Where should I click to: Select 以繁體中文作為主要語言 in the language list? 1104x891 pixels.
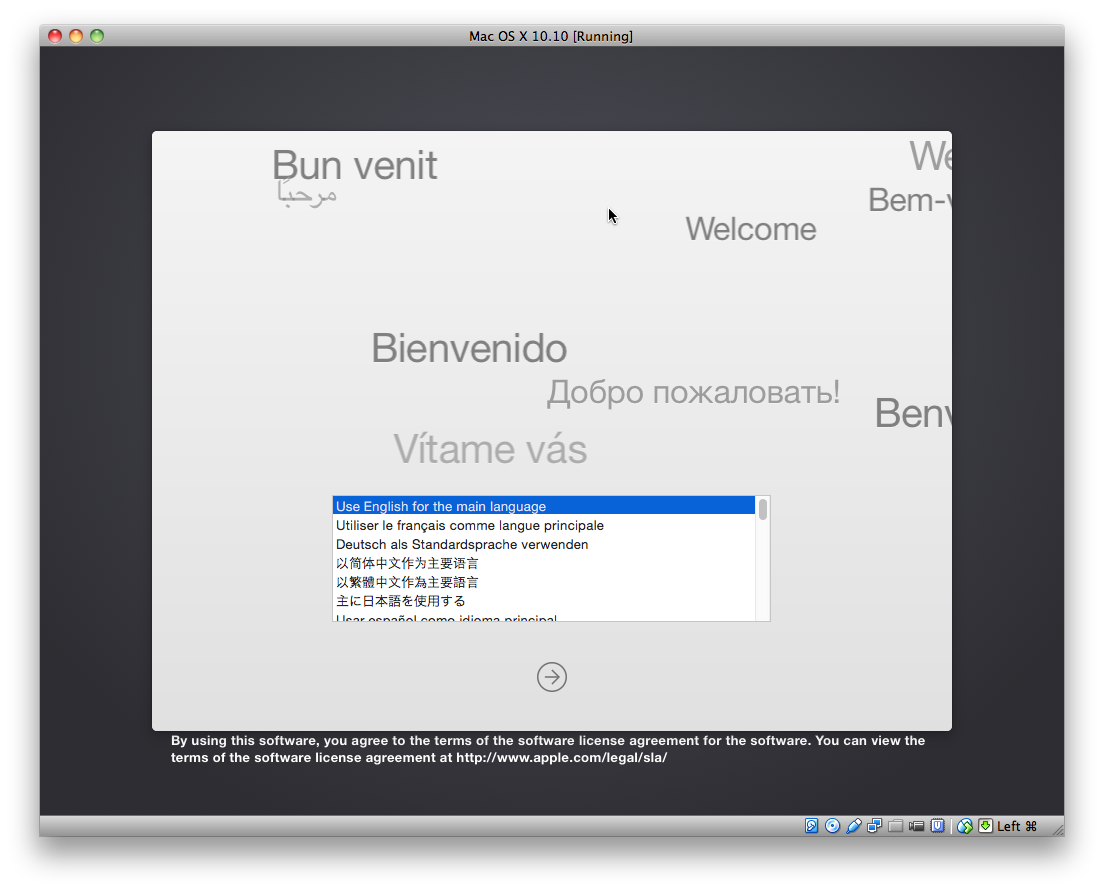click(544, 582)
